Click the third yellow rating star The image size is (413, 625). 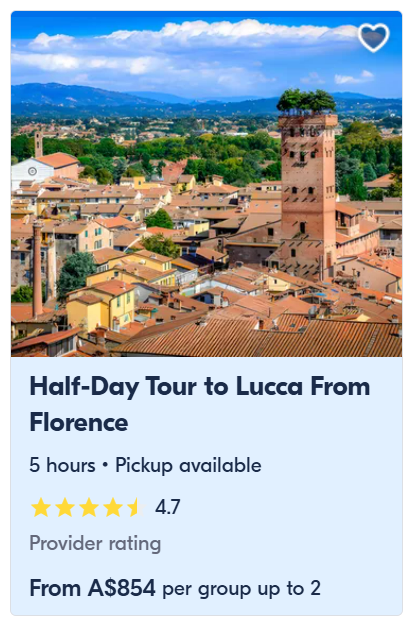click(88, 508)
